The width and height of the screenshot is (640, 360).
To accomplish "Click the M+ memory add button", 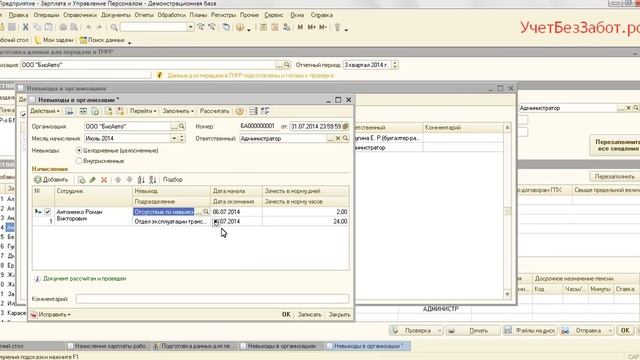I will click(x=312, y=27).
